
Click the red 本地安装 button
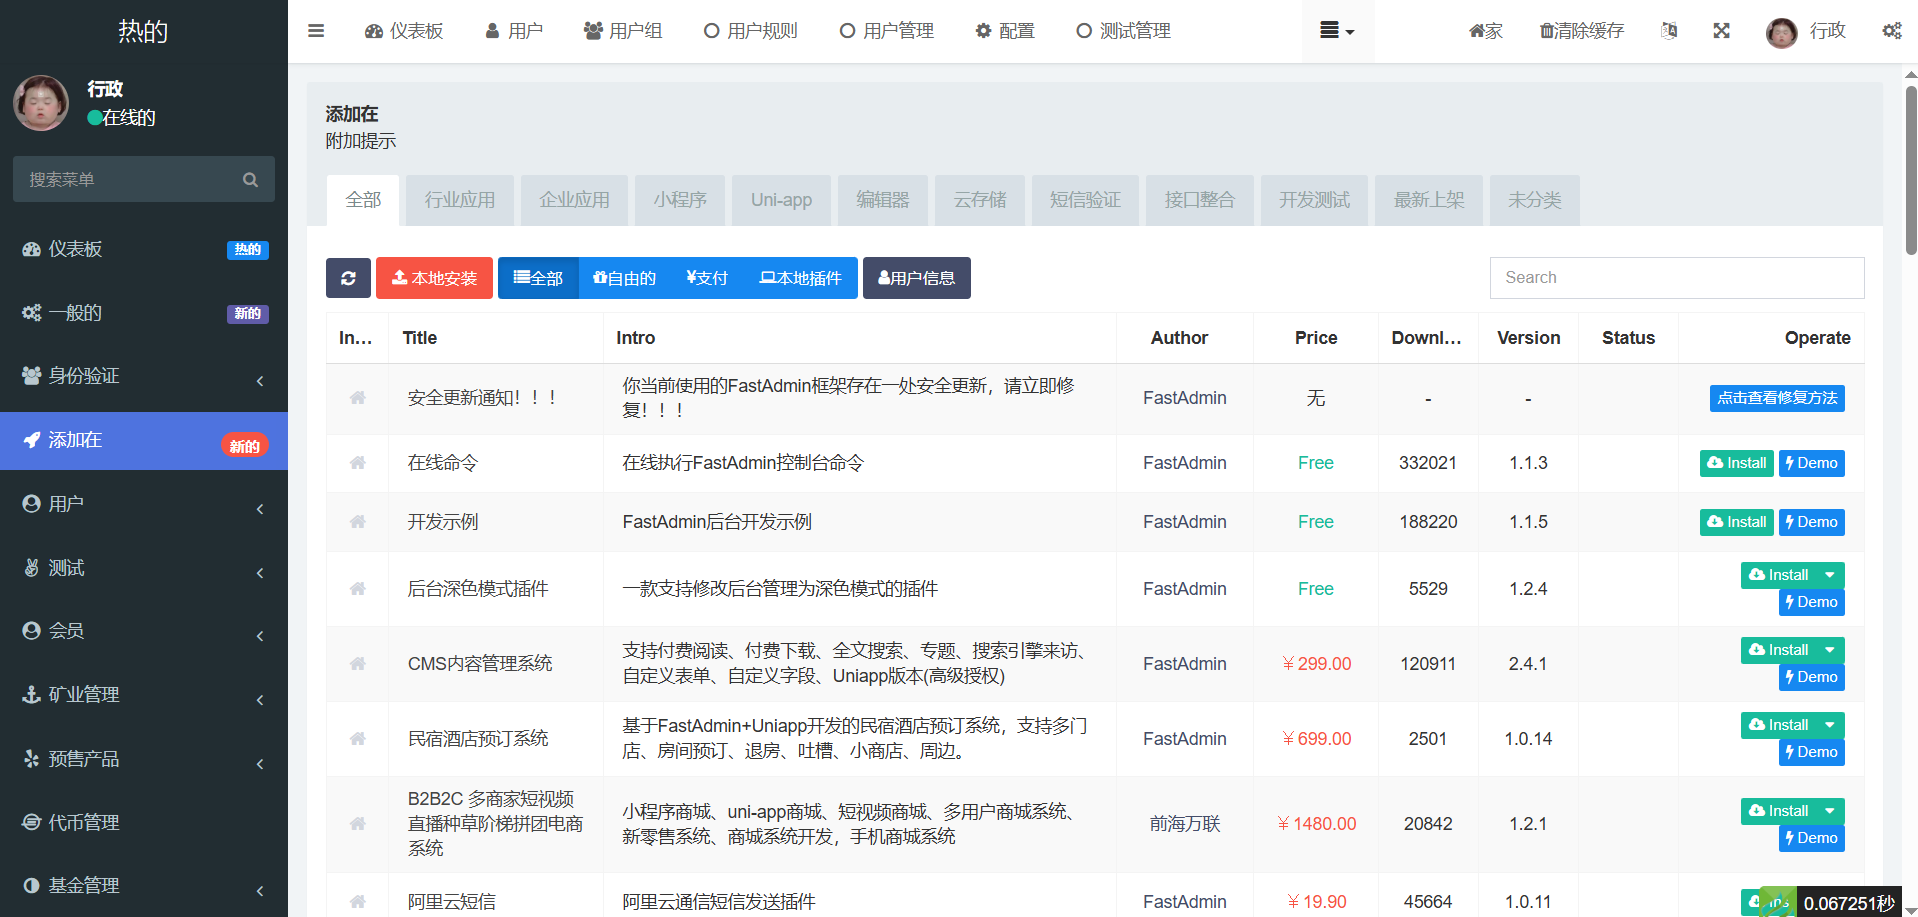point(434,278)
